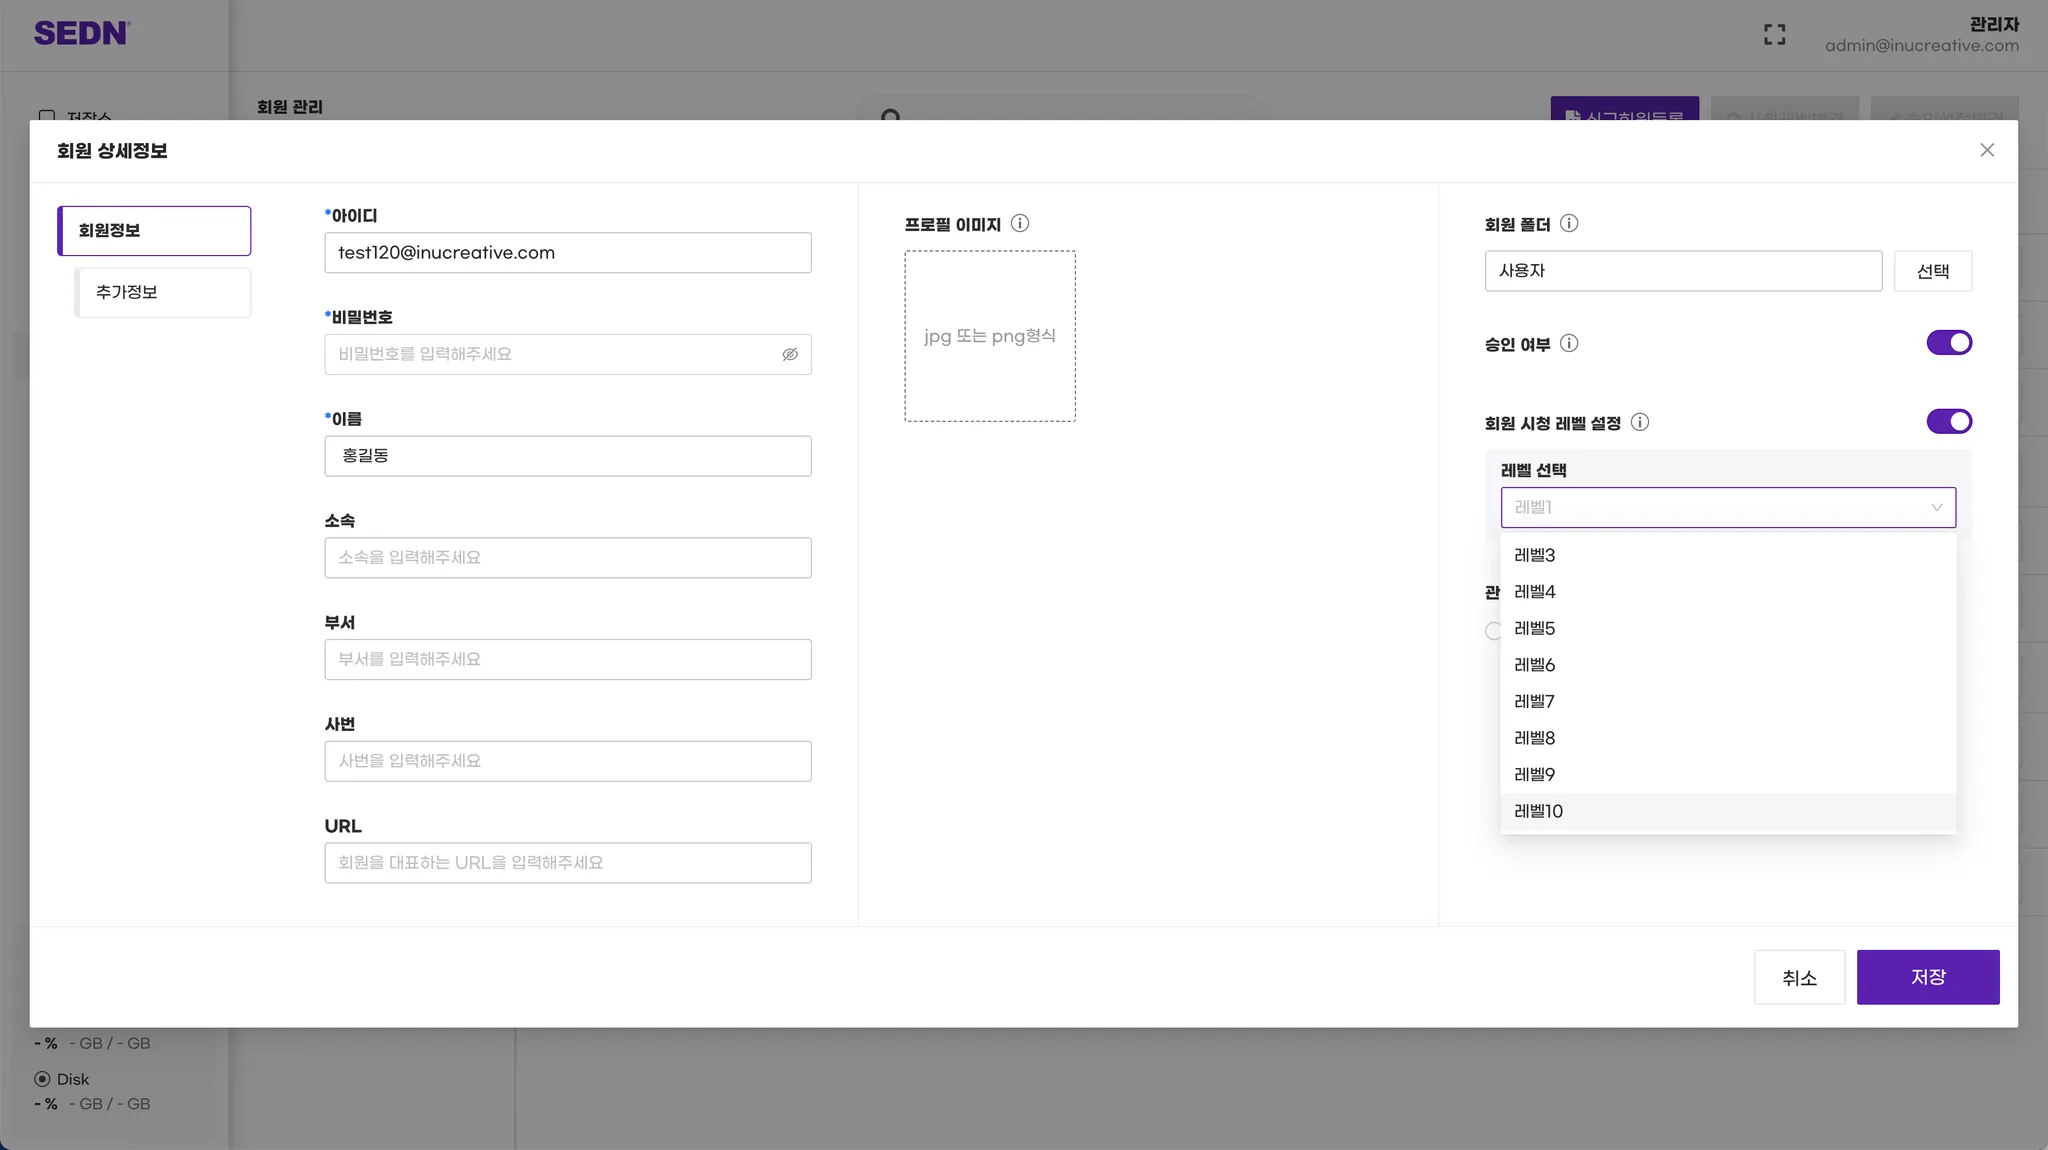Click the 레벨 선택 dropdown arrow
The image size is (2048, 1150).
[x=1936, y=508]
